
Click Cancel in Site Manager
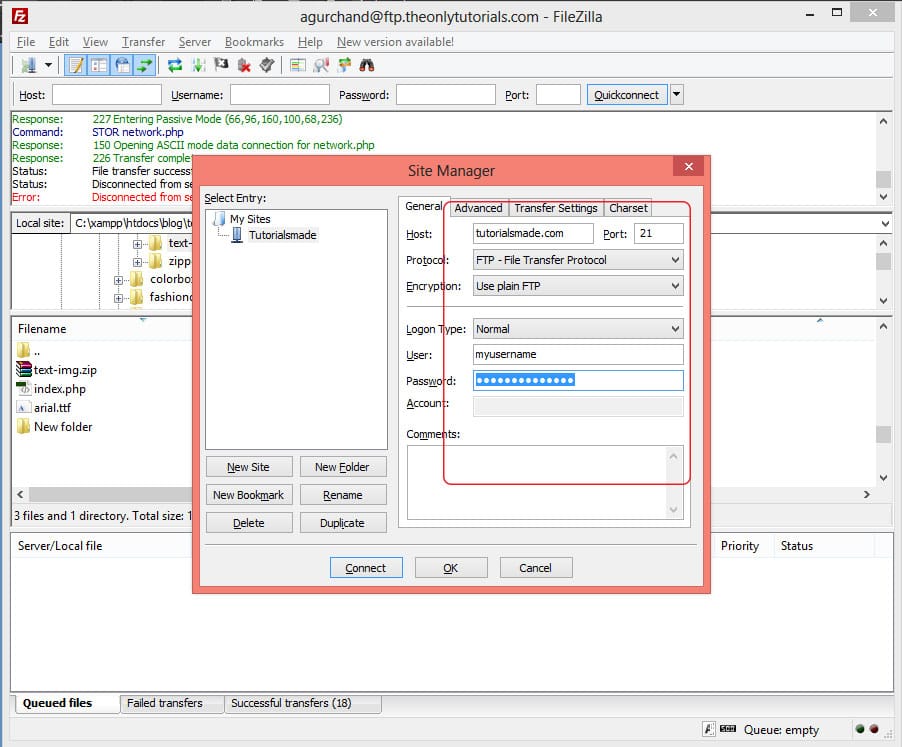[536, 568]
